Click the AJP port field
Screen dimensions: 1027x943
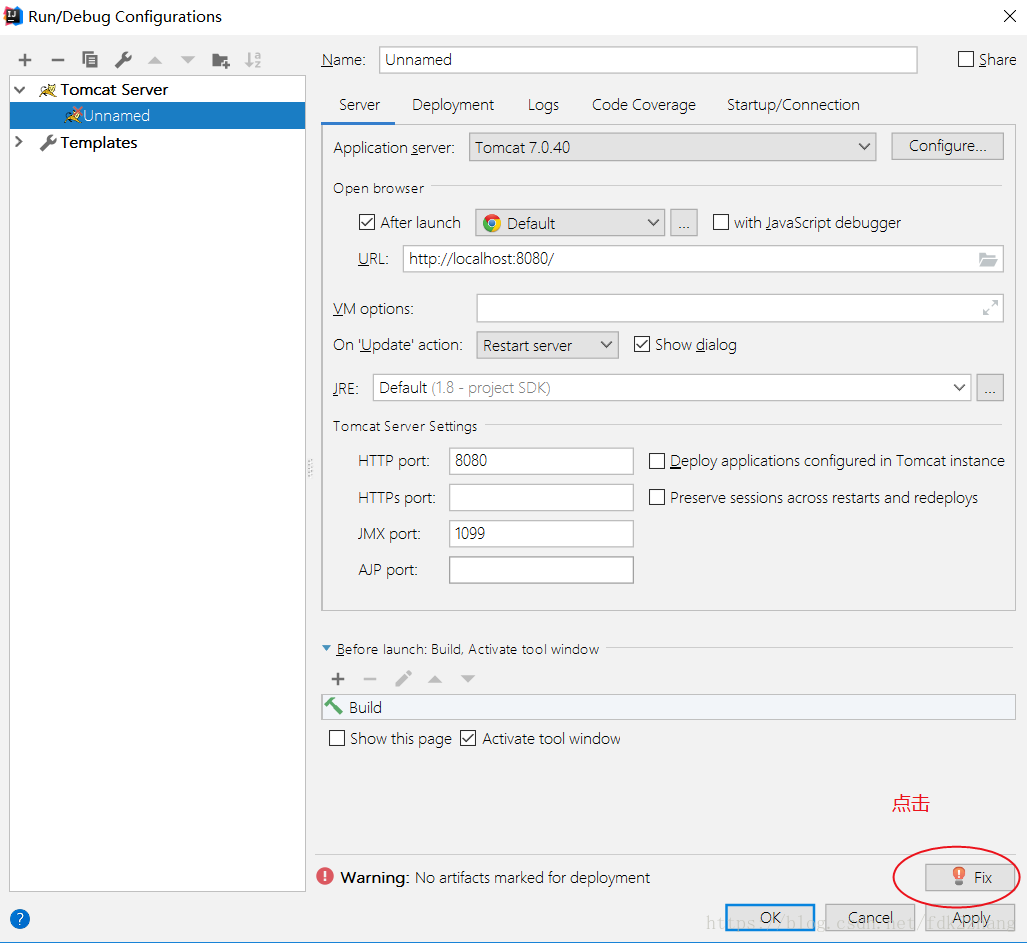pos(541,570)
